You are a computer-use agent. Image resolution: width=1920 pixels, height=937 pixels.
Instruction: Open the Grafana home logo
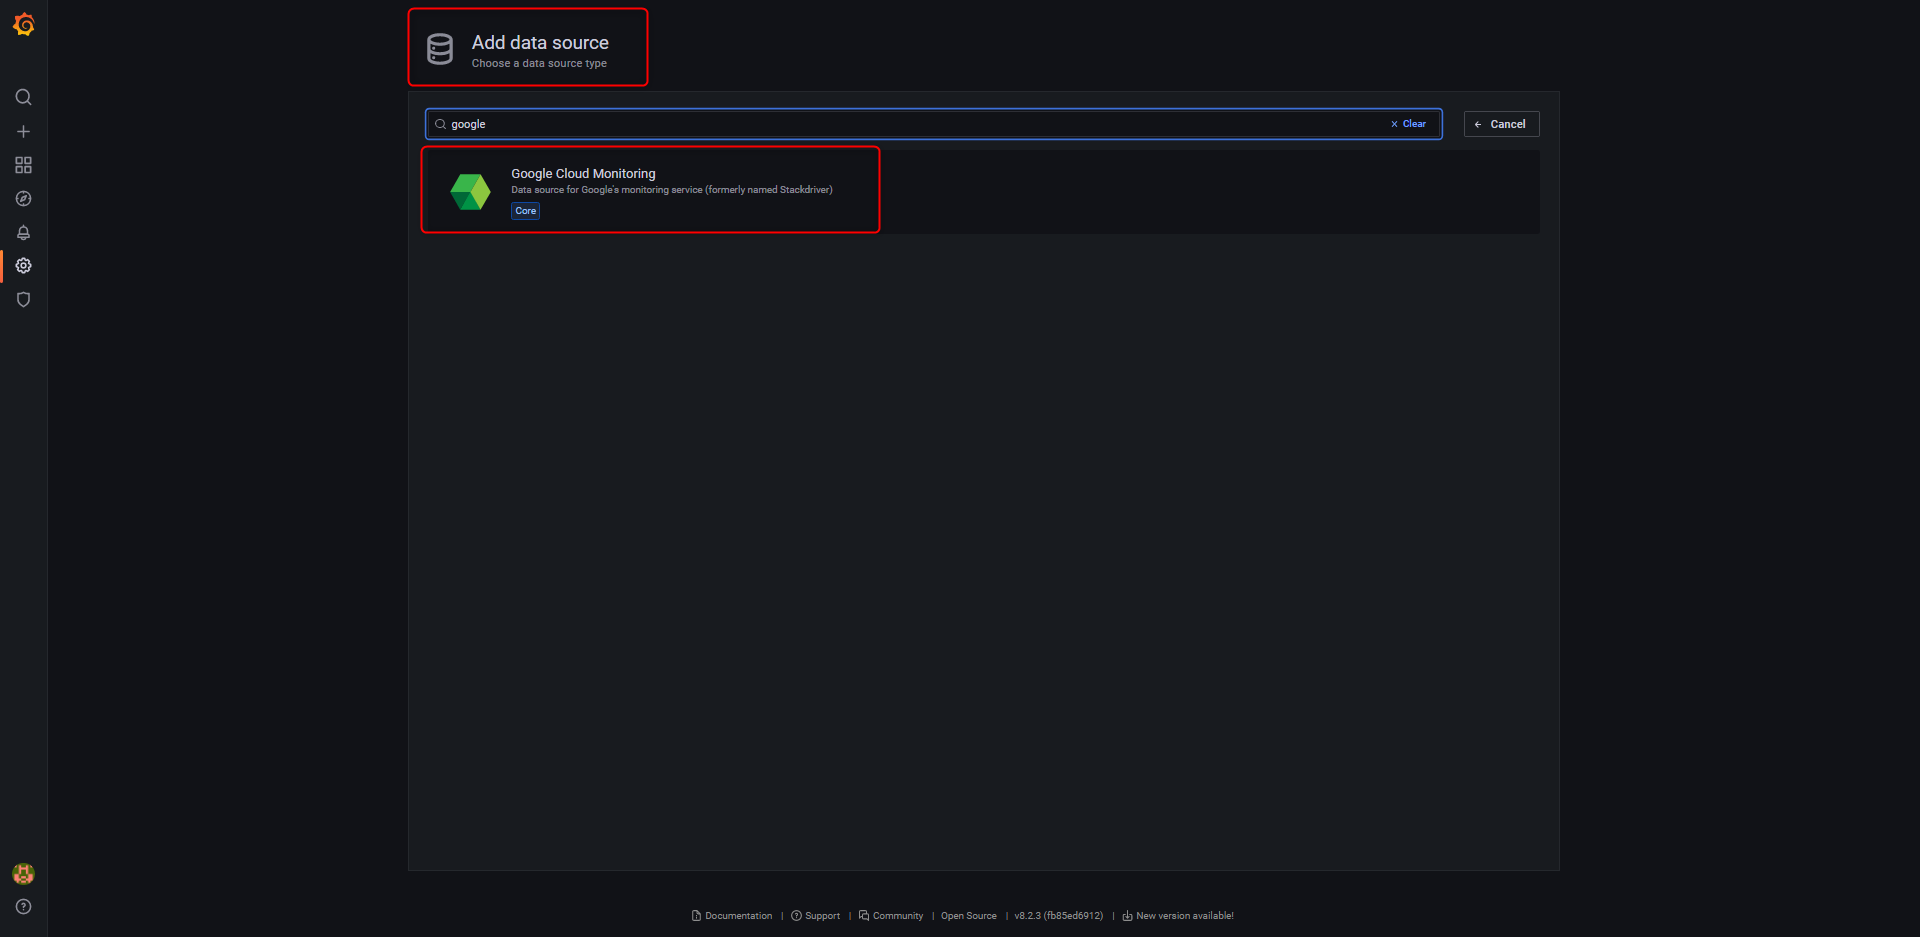click(x=24, y=24)
